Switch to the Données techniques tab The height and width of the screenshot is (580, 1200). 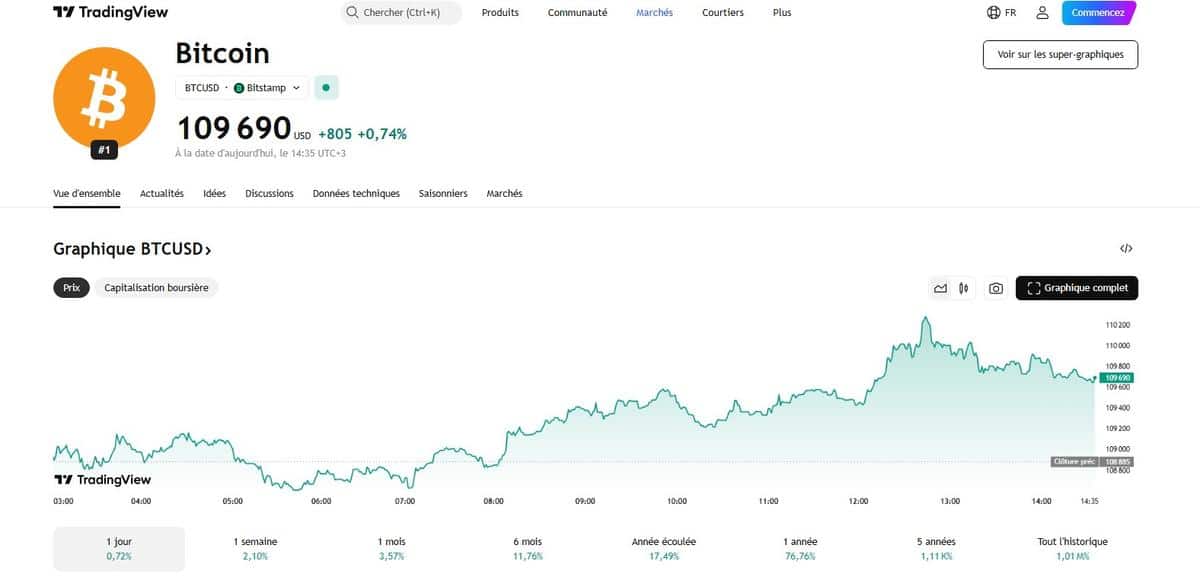coord(356,194)
